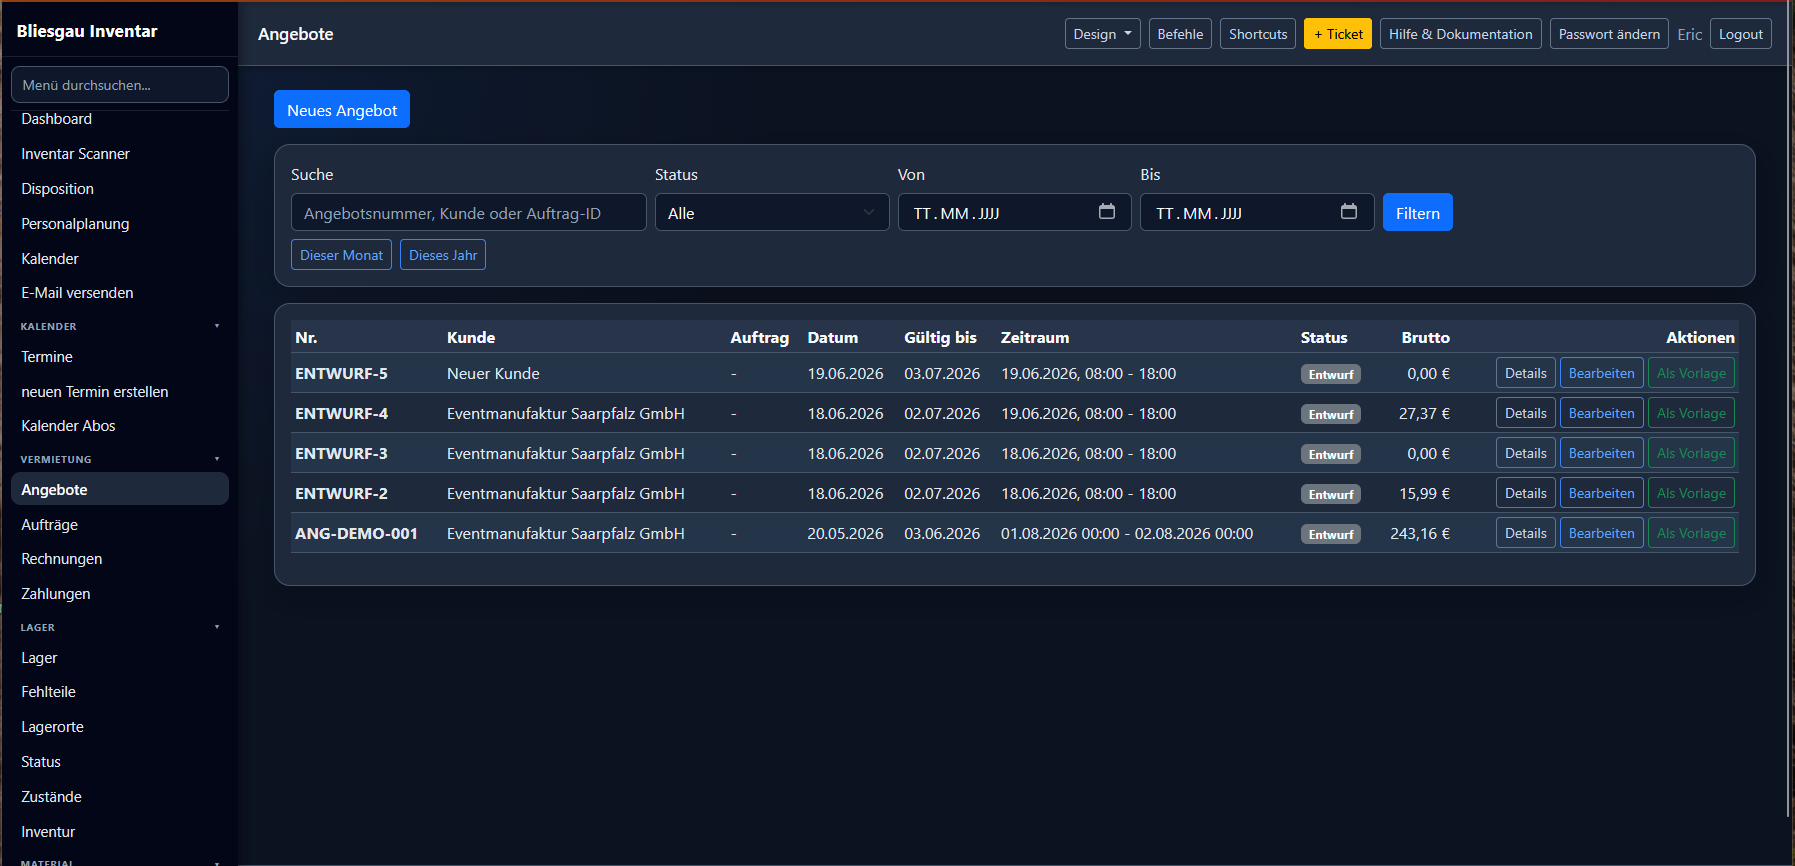Open Hilfe & Dokumentation
This screenshot has height=866, width=1795.
coord(1460,34)
